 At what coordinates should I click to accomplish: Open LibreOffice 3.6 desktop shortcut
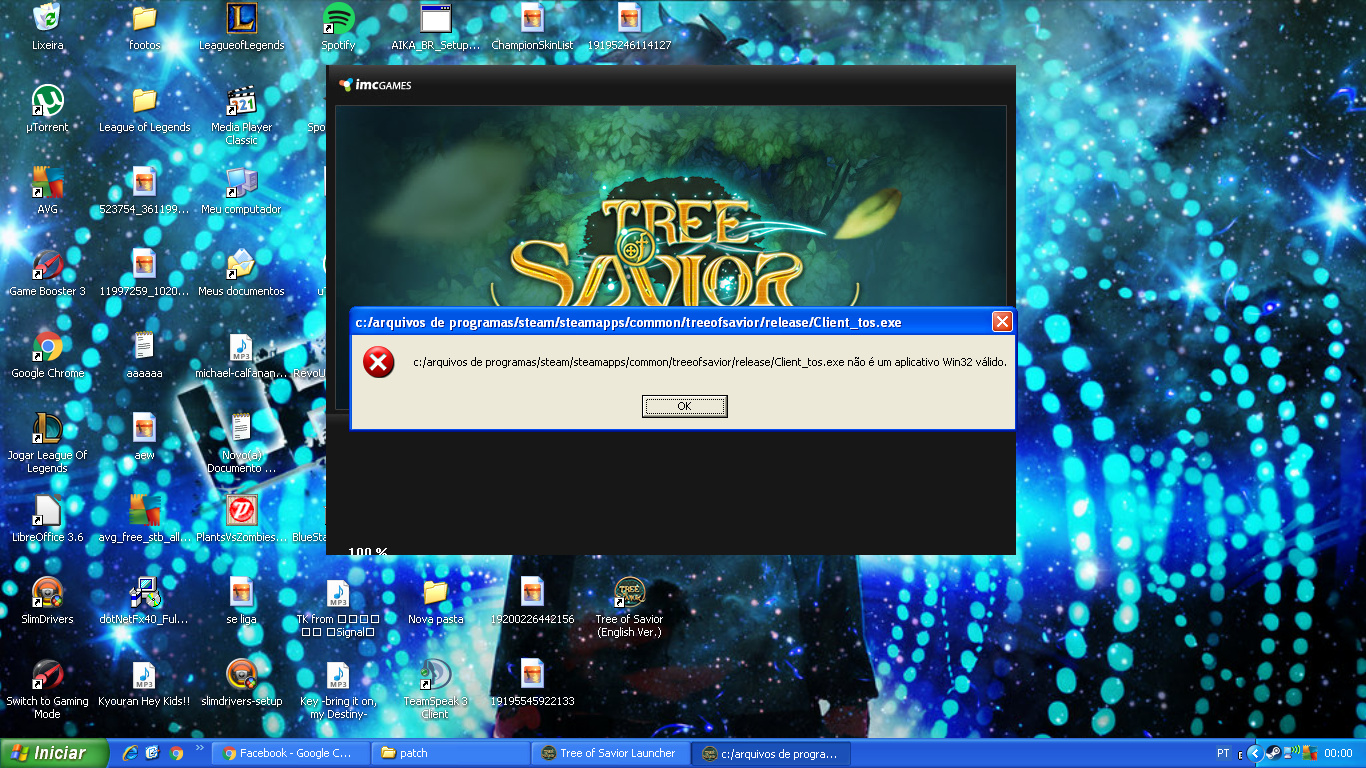click(x=47, y=512)
